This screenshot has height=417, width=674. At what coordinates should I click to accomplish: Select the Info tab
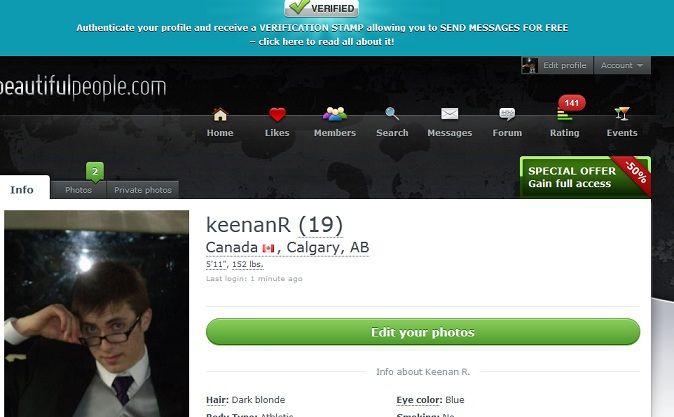pyautogui.click(x=22, y=190)
